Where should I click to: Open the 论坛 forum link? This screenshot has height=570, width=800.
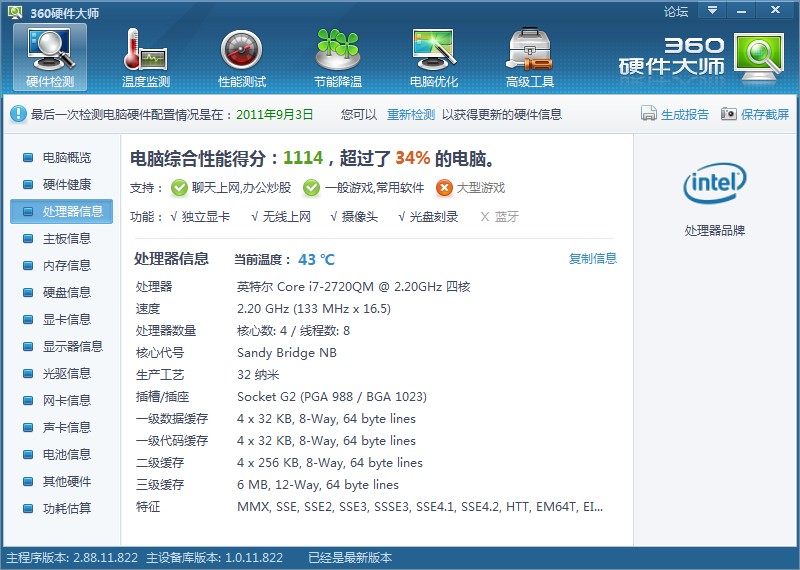[676, 11]
